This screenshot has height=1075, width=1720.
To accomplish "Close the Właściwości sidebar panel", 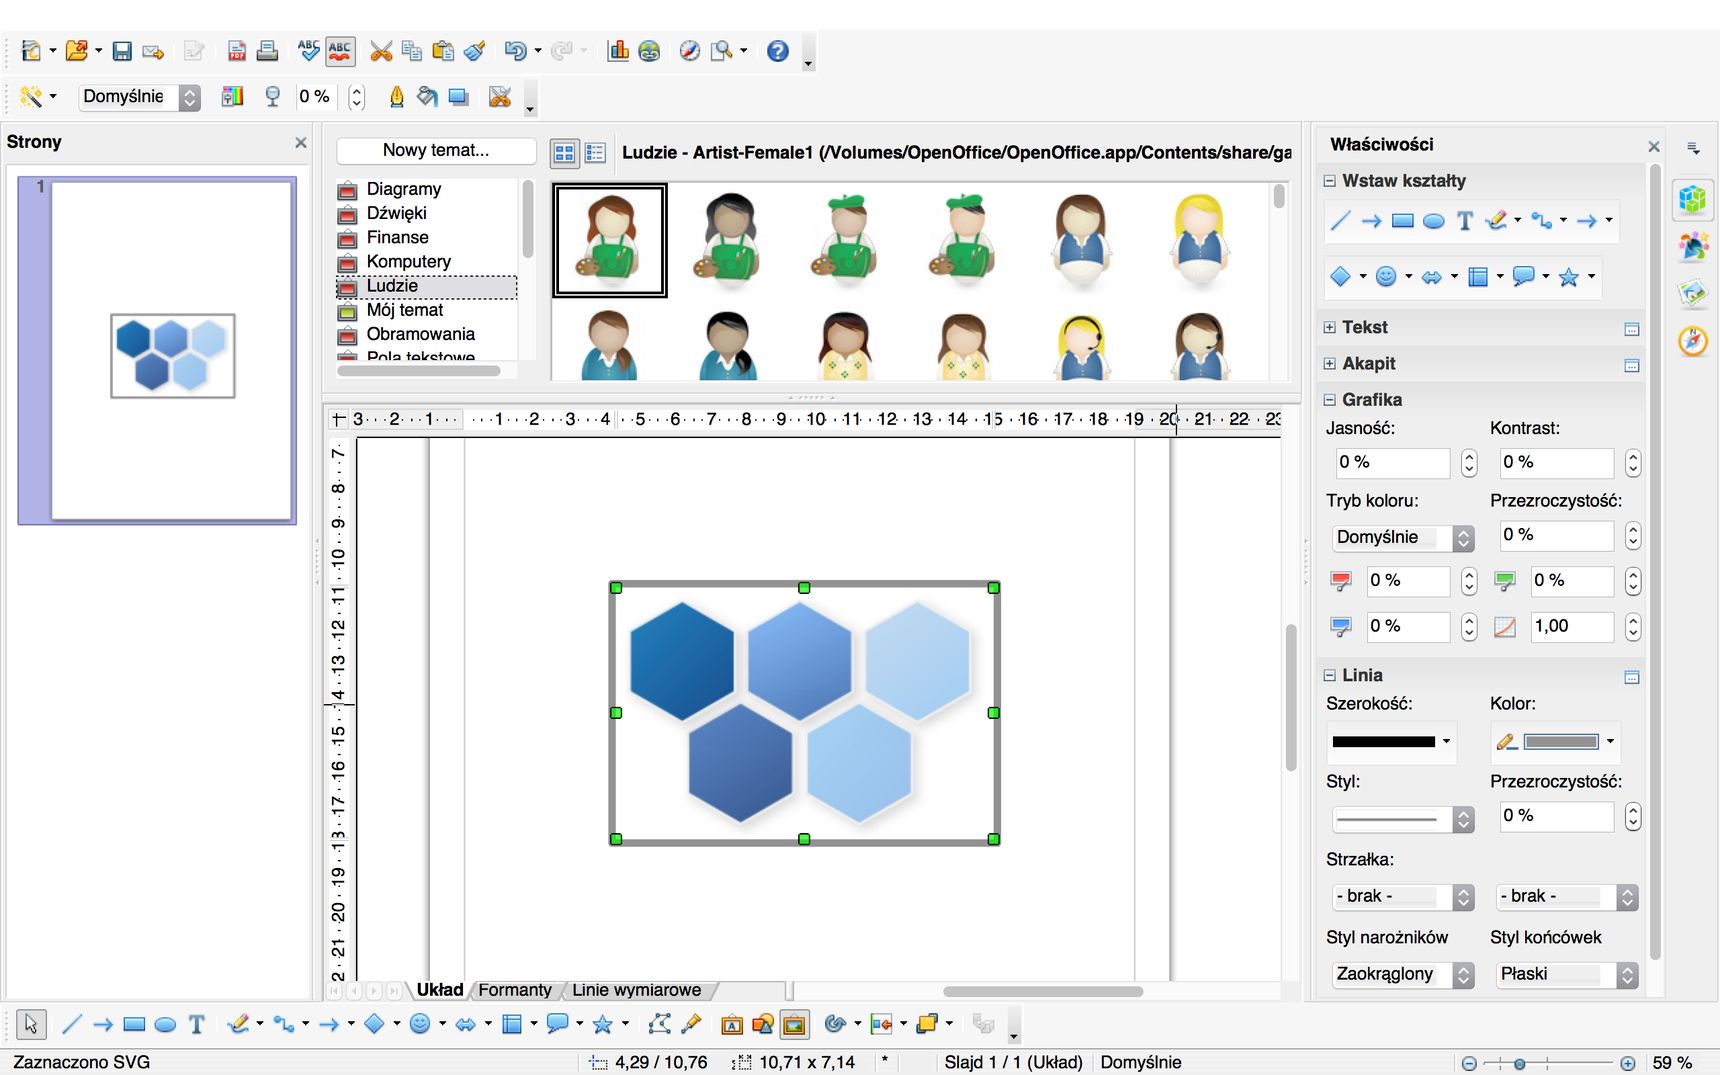I will [1654, 147].
